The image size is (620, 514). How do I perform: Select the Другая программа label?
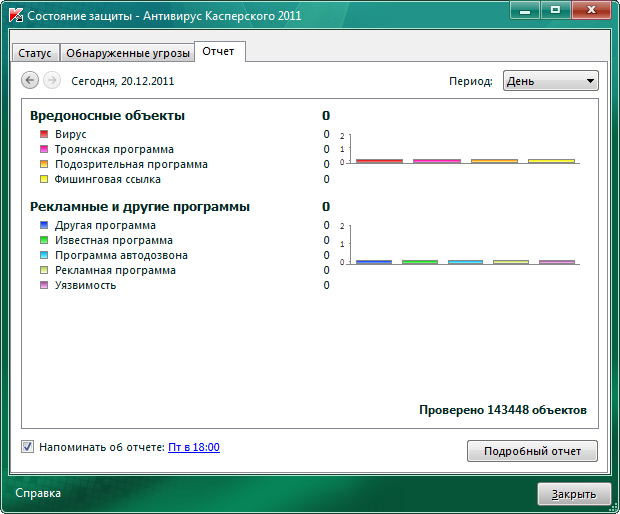(105, 225)
